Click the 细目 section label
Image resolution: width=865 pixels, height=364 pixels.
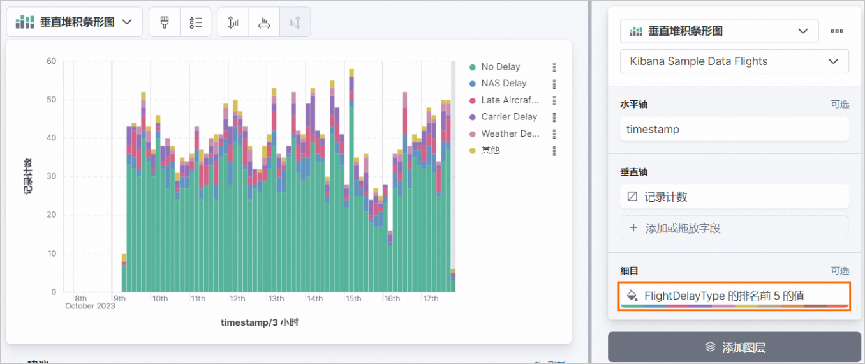coord(628,270)
